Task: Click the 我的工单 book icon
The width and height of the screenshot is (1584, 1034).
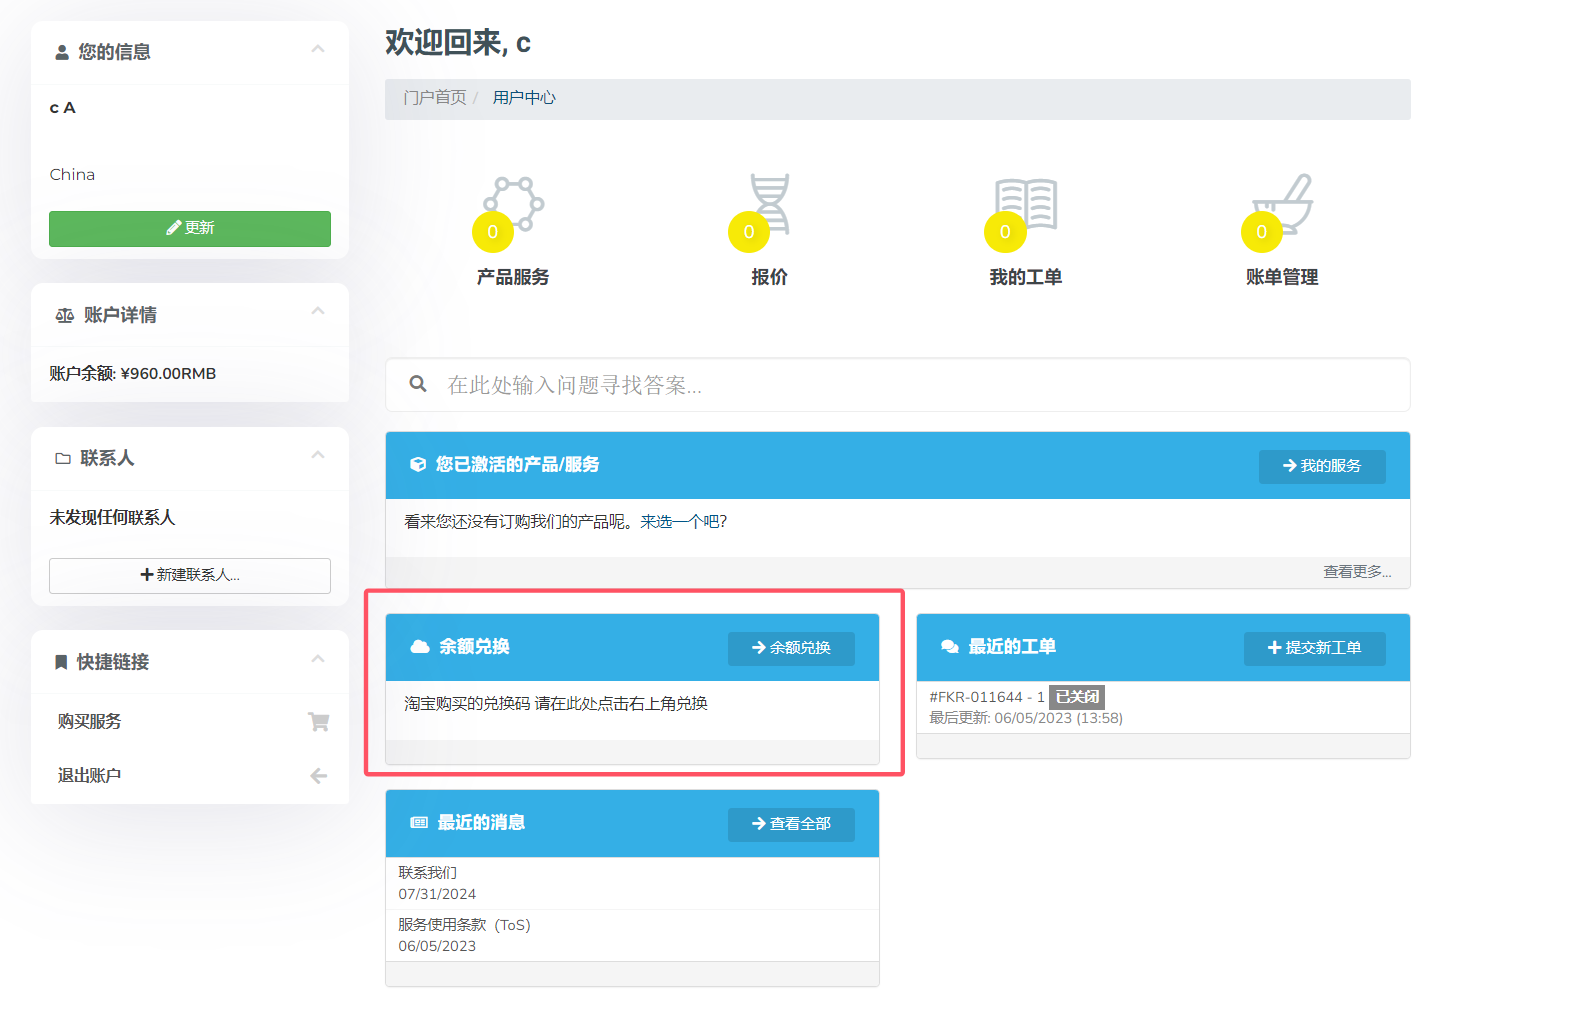Action: [1026, 204]
